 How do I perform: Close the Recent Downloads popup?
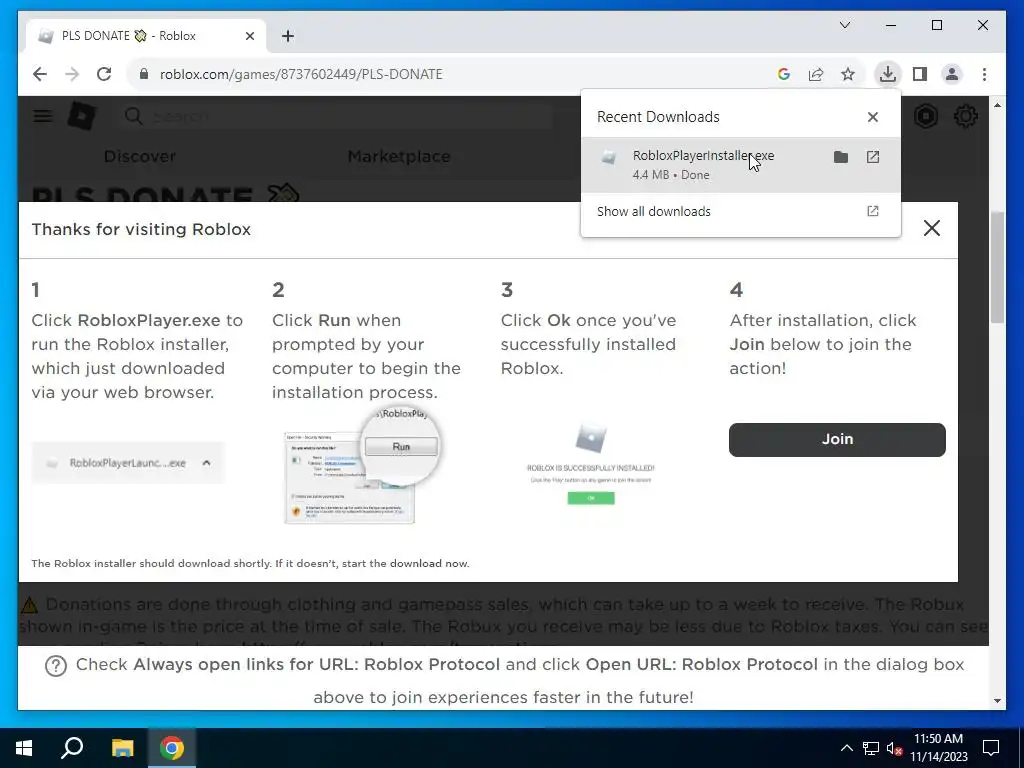(x=872, y=117)
